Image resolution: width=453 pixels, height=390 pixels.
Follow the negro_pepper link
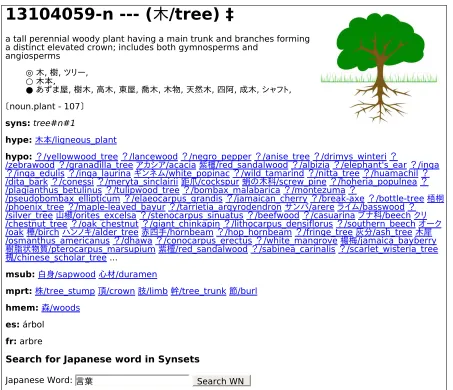pos(217,156)
